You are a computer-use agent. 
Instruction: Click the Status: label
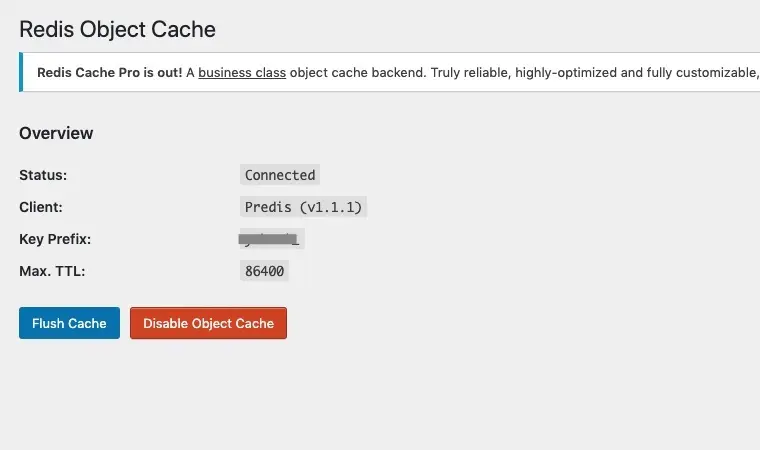[x=43, y=175]
